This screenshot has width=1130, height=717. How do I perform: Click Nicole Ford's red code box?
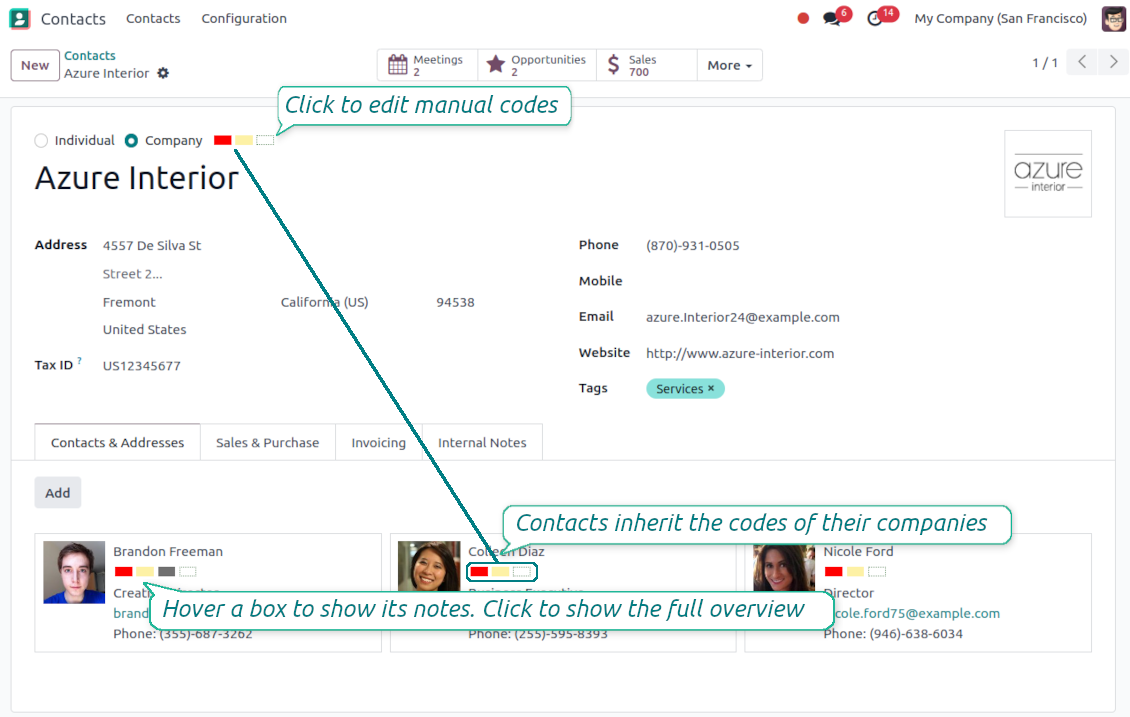[x=834, y=571]
